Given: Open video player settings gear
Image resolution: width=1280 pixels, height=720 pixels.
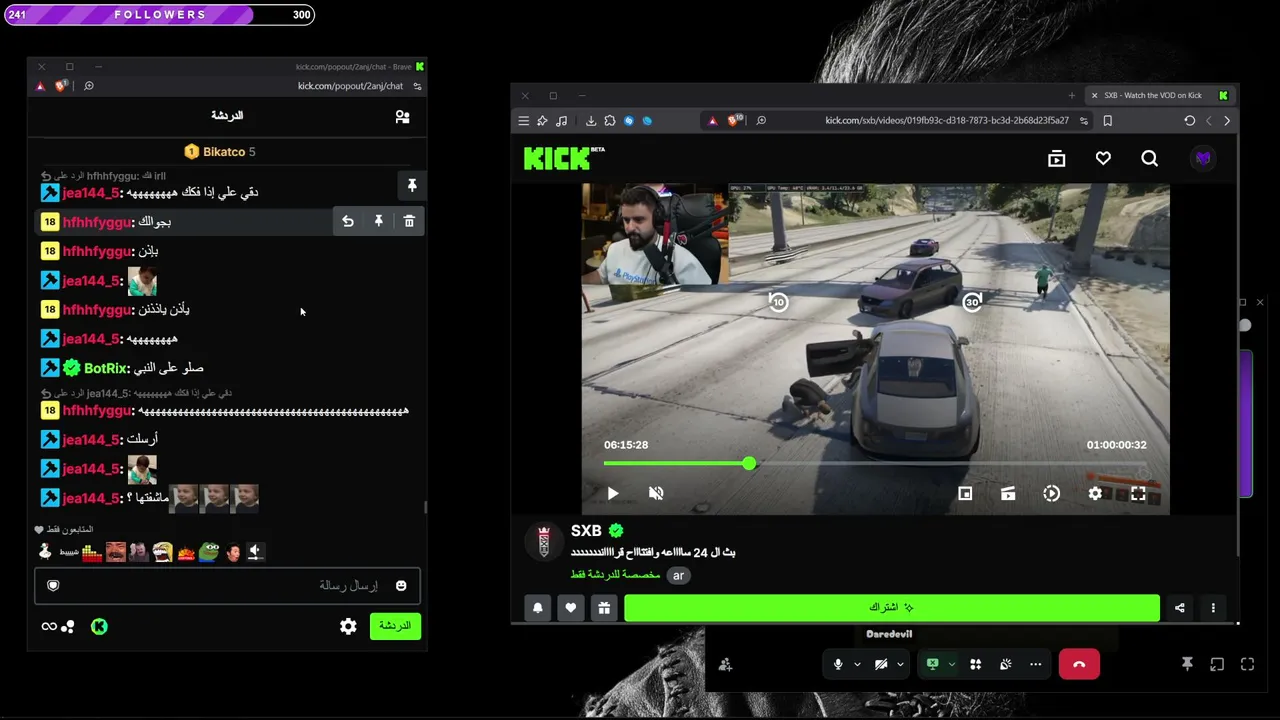Looking at the screenshot, I should [x=1095, y=493].
